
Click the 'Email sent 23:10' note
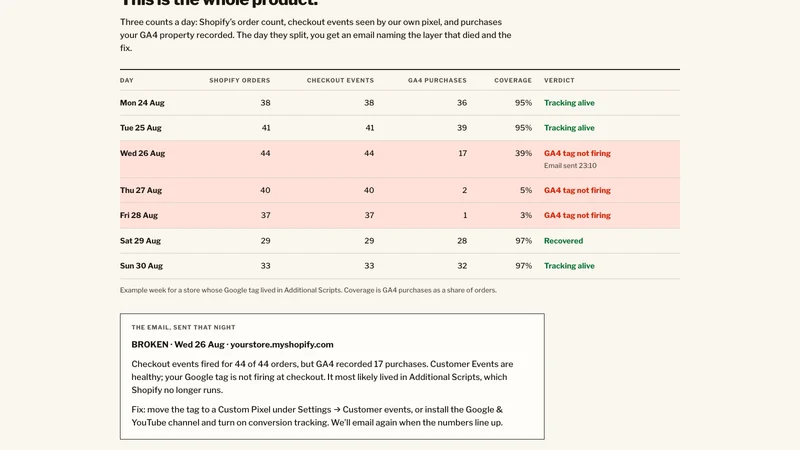tap(570, 166)
